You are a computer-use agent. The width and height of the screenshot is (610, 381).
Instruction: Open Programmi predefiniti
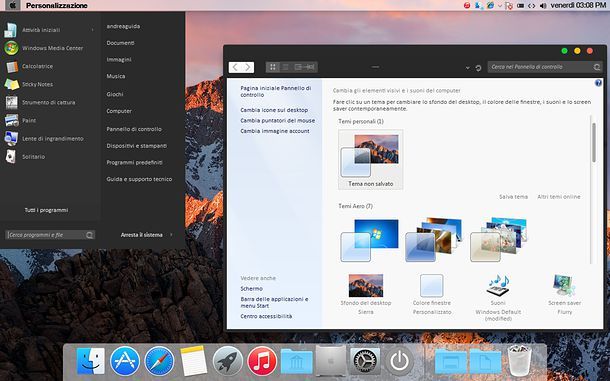[x=135, y=163]
